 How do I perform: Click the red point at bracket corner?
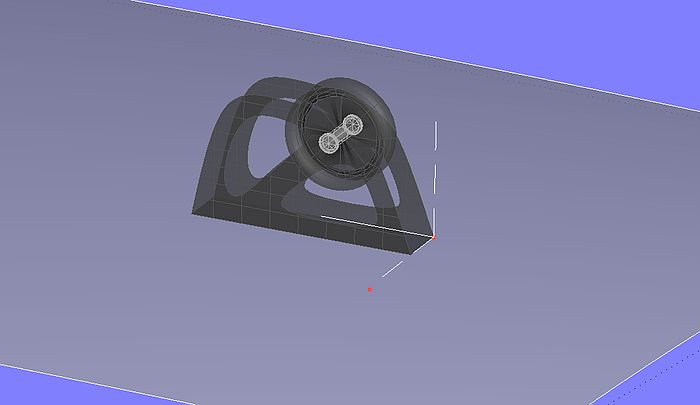[x=433, y=237]
